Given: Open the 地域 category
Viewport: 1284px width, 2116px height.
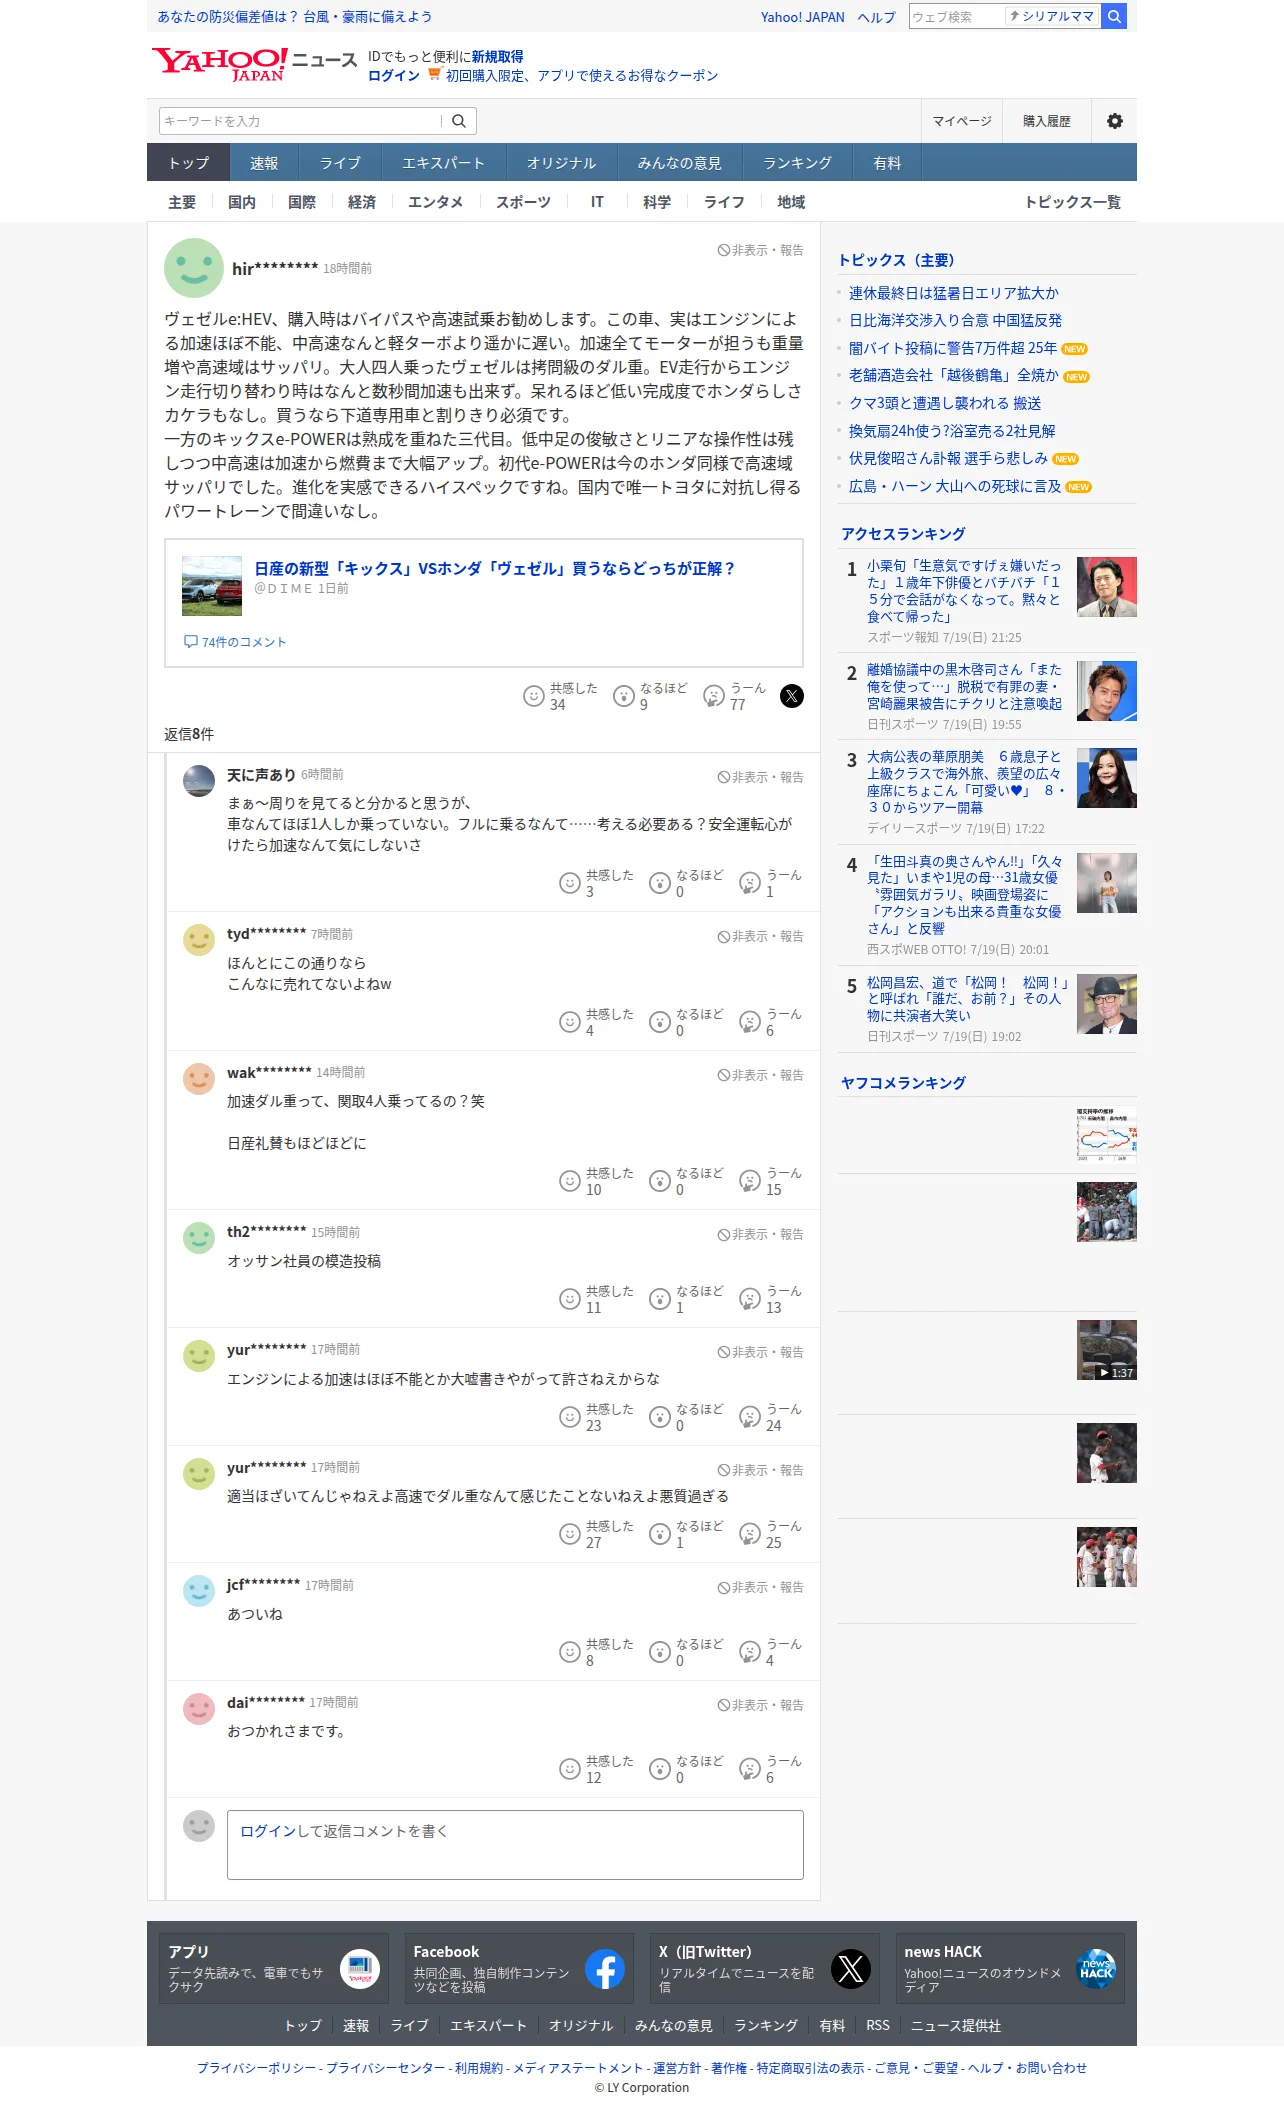Looking at the screenshot, I should click(x=791, y=202).
